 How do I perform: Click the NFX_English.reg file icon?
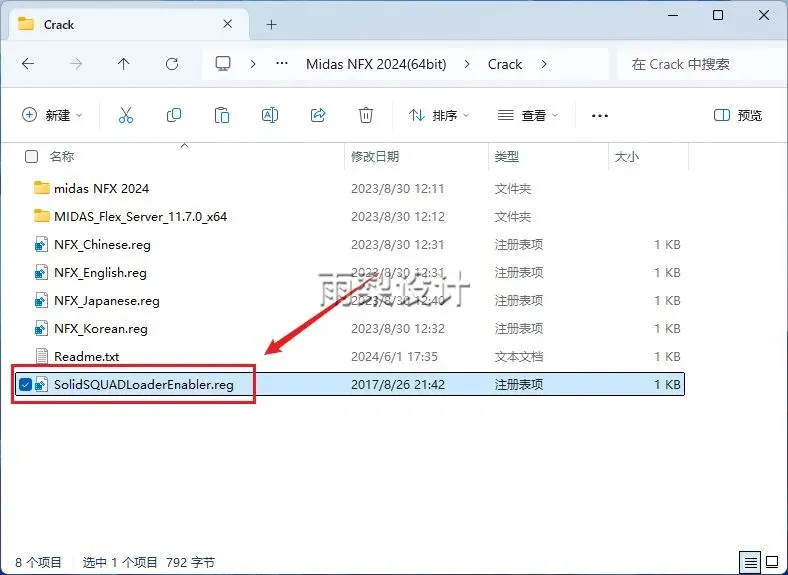pyautogui.click(x=41, y=272)
